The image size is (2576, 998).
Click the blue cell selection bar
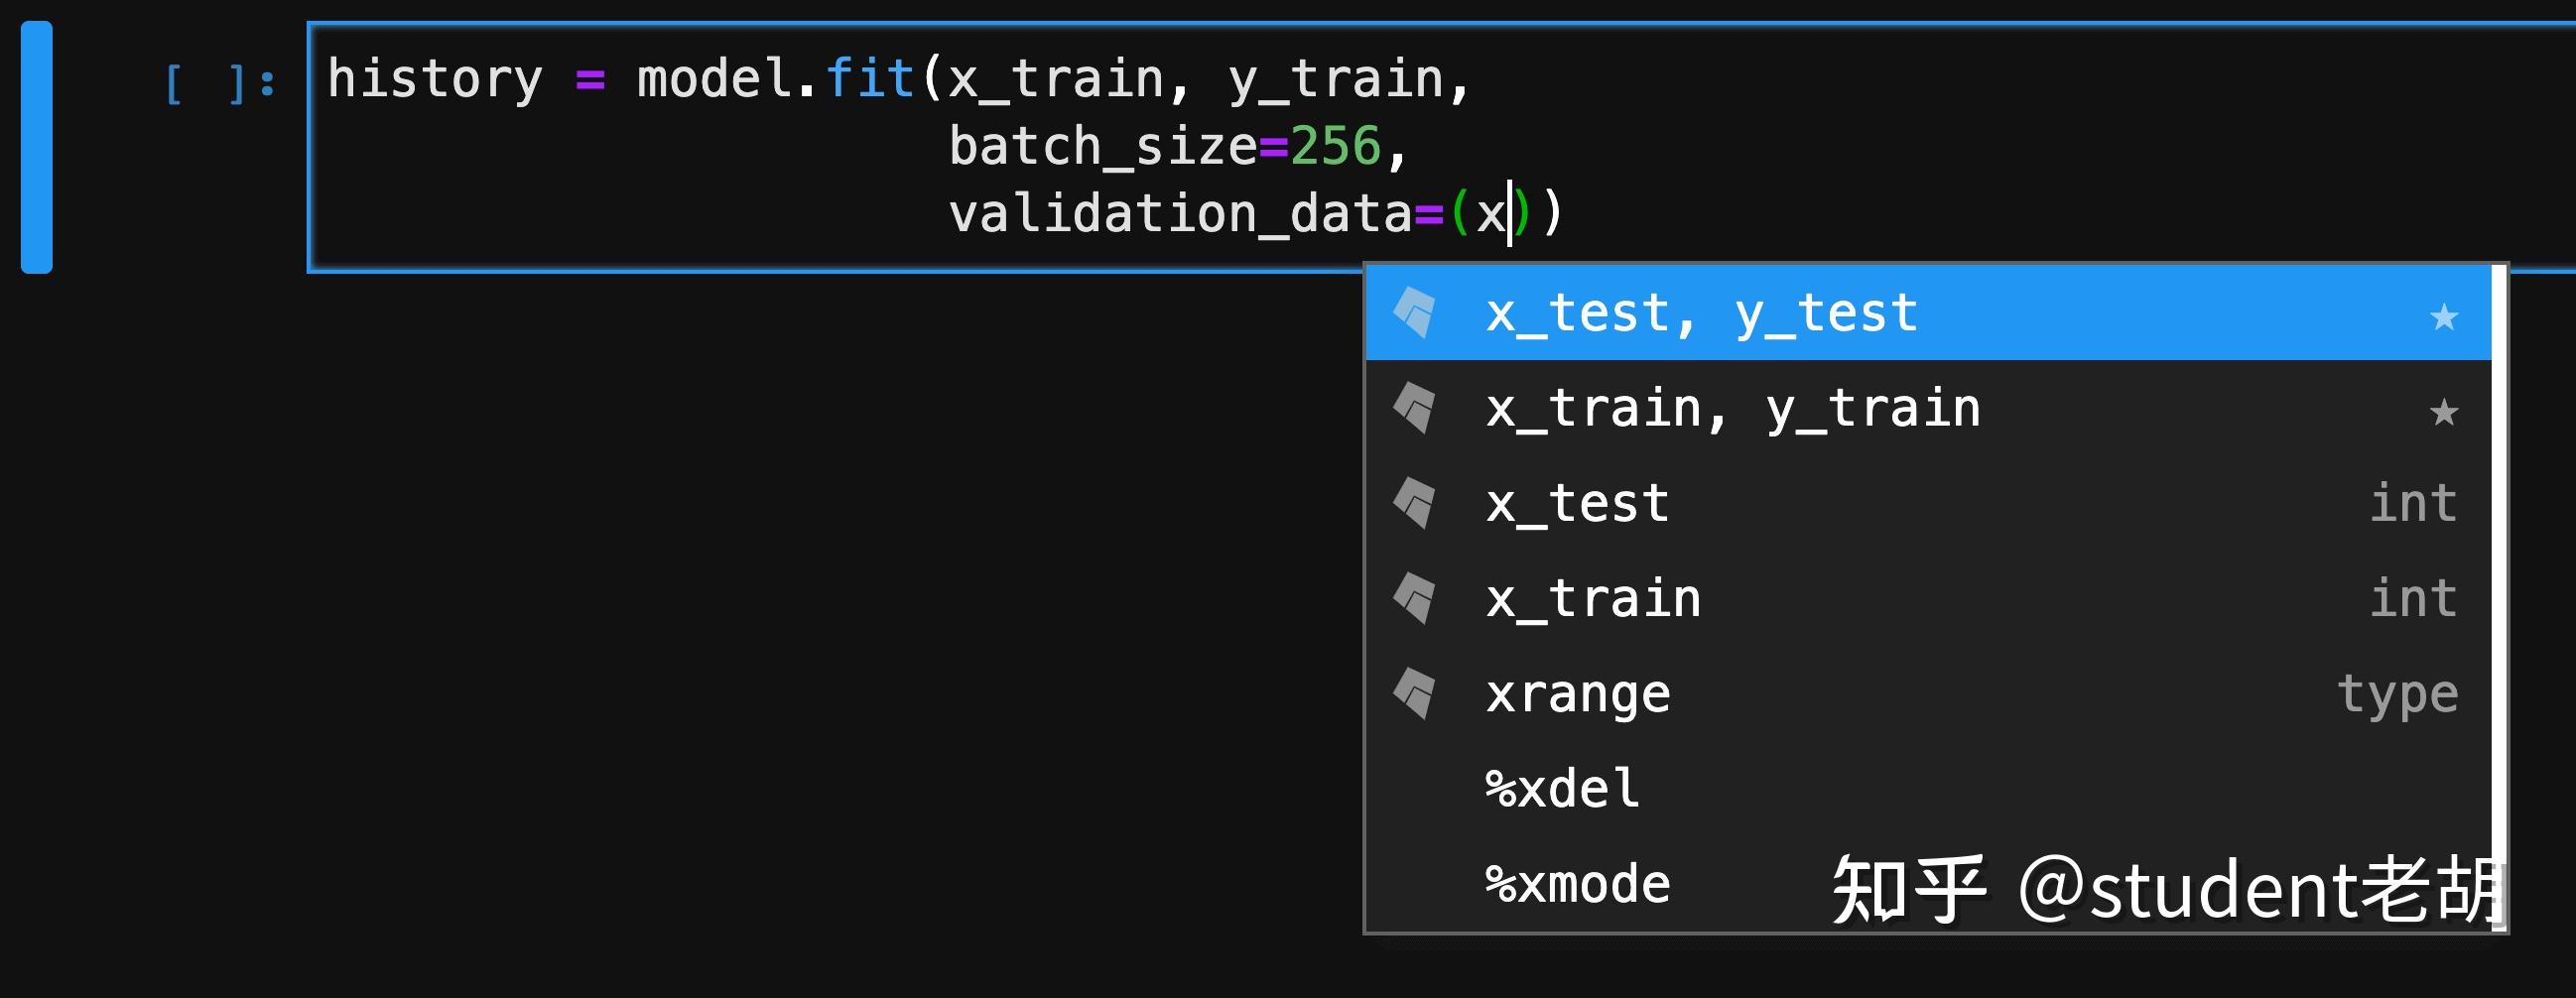(37, 147)
